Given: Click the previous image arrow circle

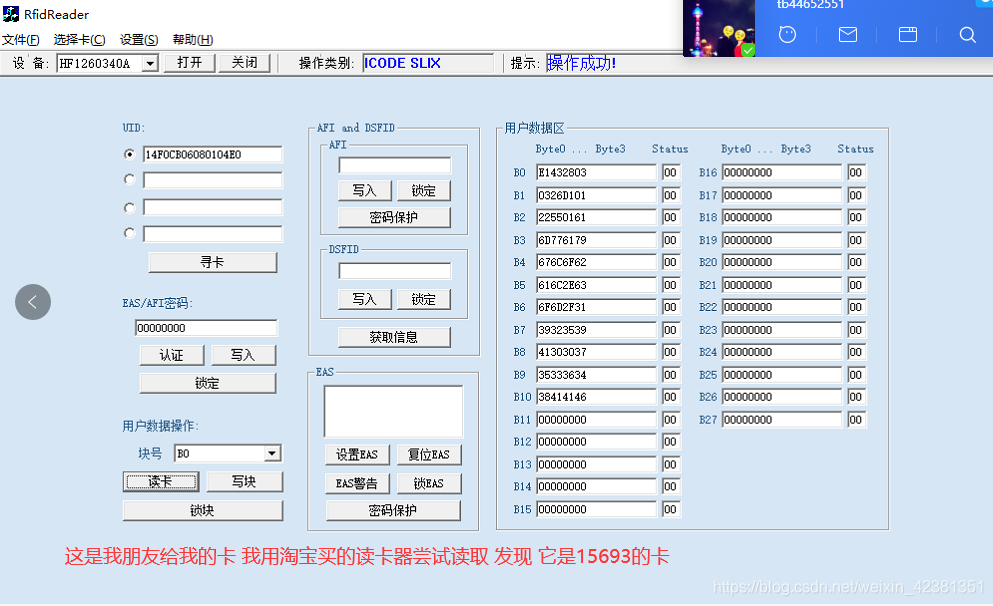Looking at the screenshot, I should coord(33,302).
